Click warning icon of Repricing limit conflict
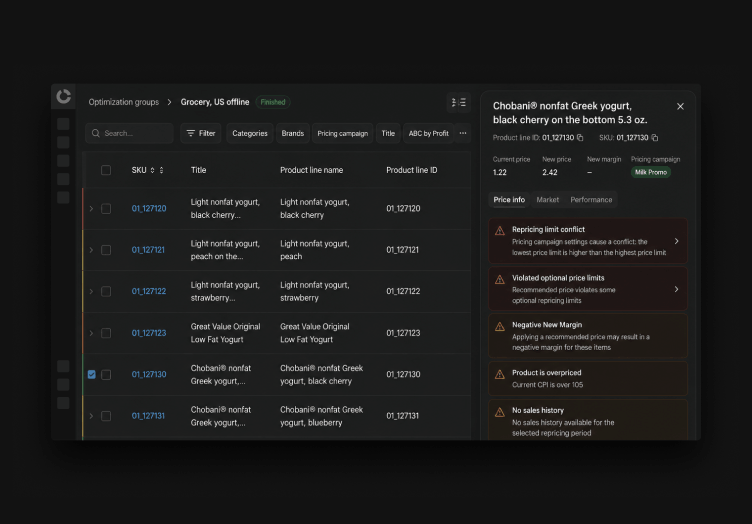This screenshot has width=752, height=524. click(x=500, y=231)
